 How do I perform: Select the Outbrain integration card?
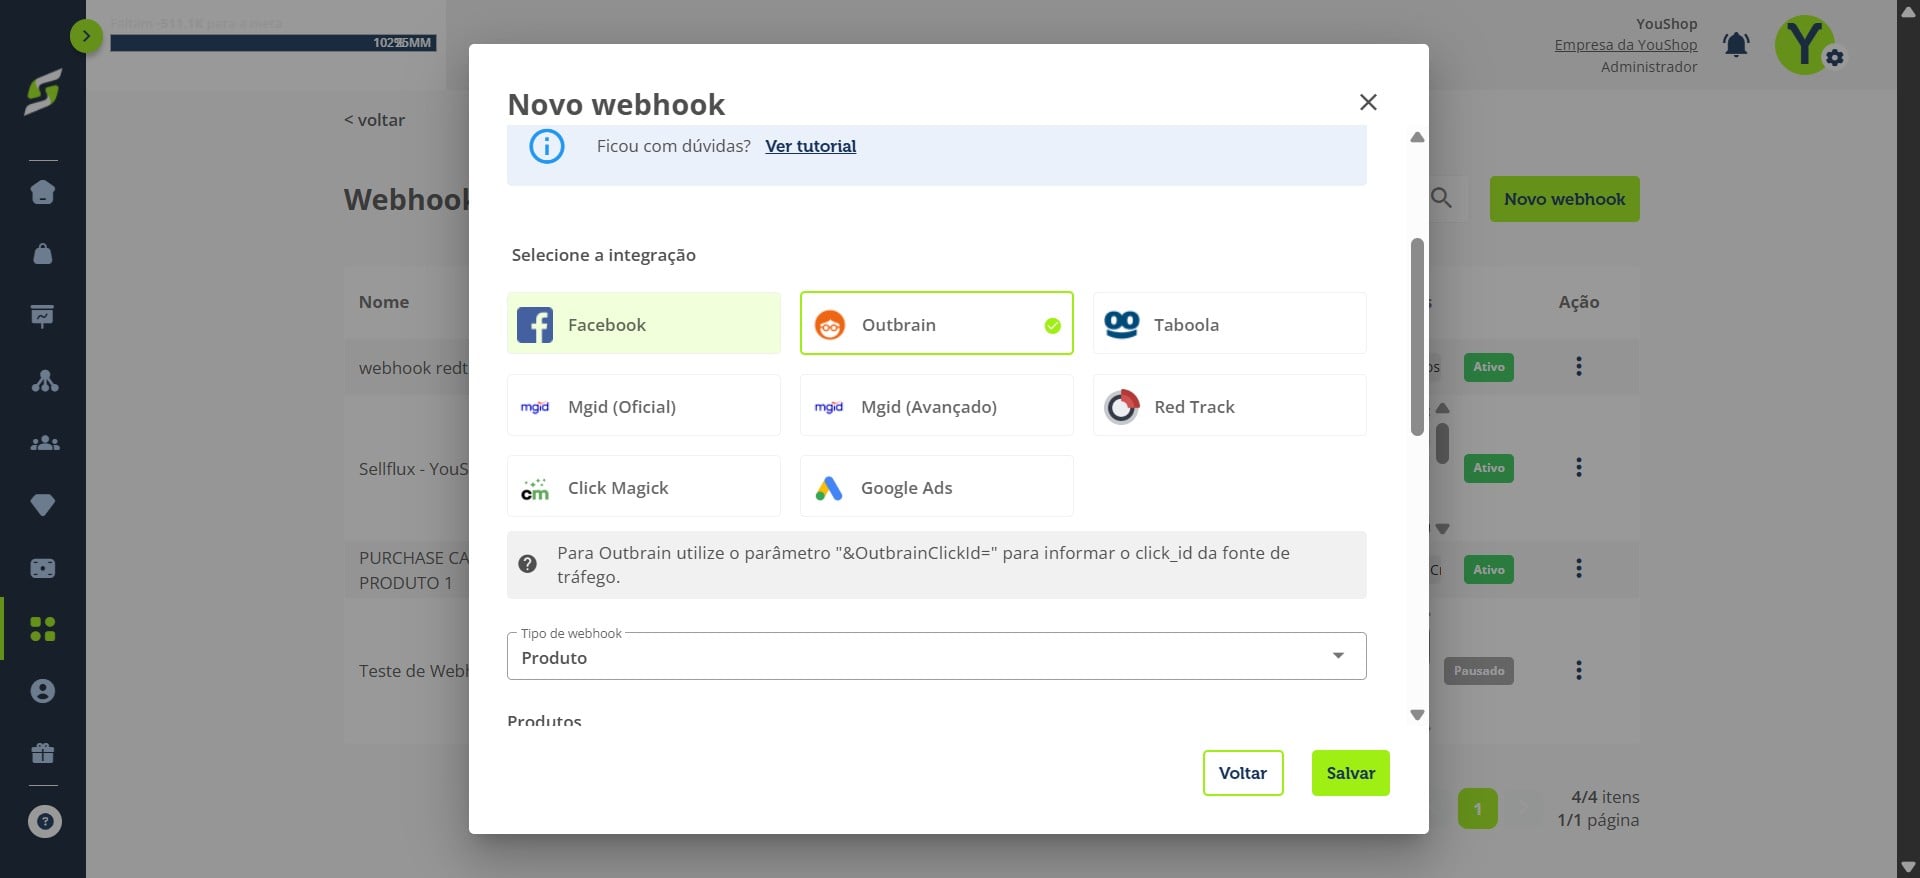[x=936, y=323]
